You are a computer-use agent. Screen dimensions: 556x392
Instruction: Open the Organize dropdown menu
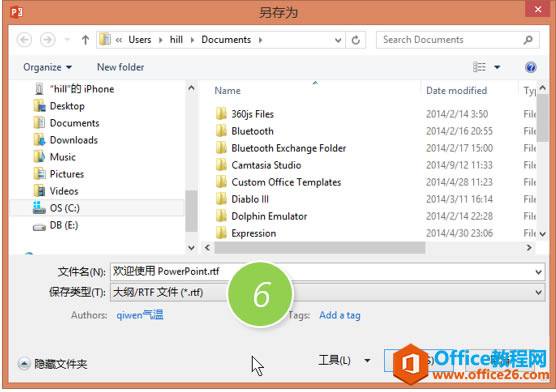pyautogui.click(x=48, y=67)
